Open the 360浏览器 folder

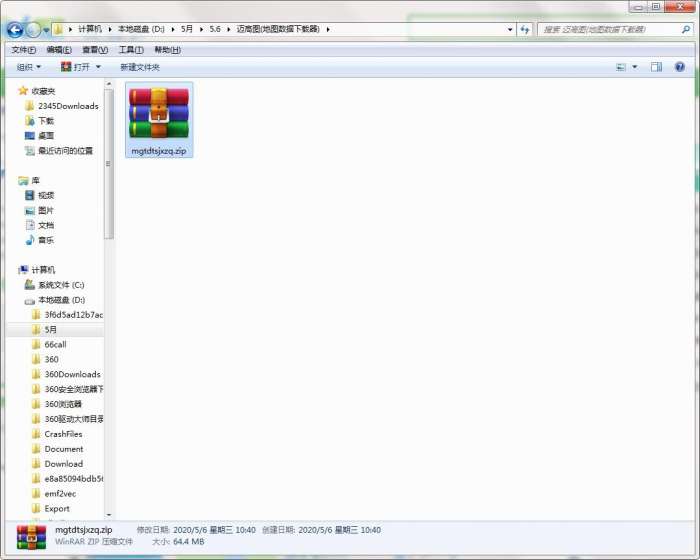[x=62, y=404]
